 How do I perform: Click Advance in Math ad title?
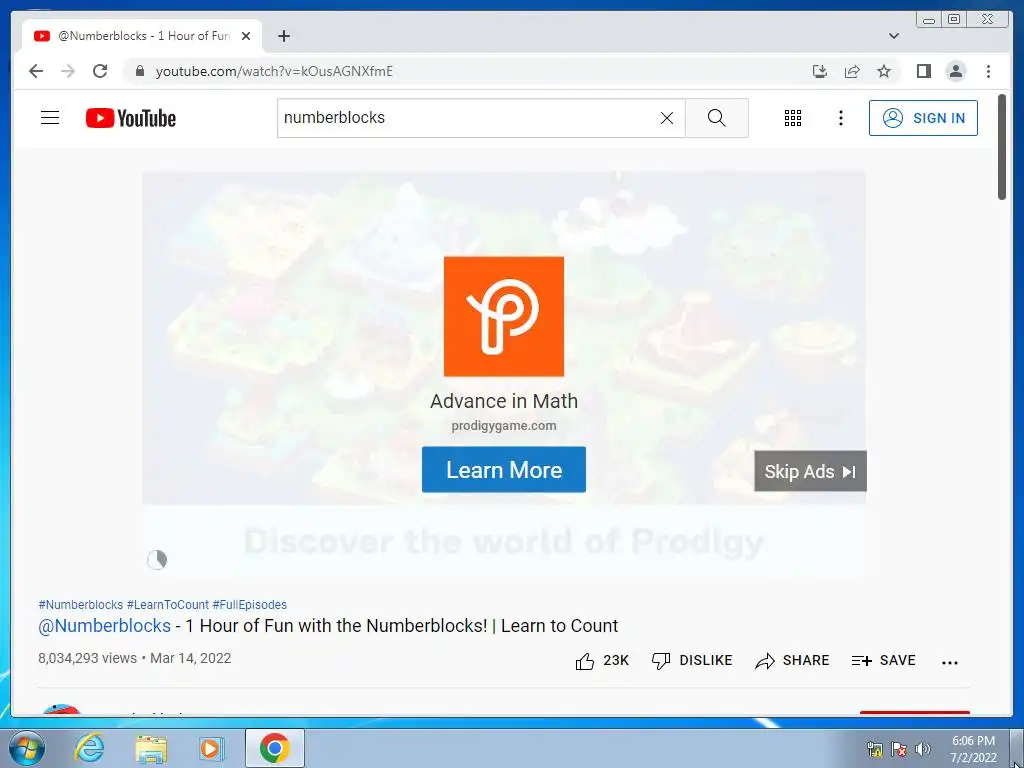504,401
